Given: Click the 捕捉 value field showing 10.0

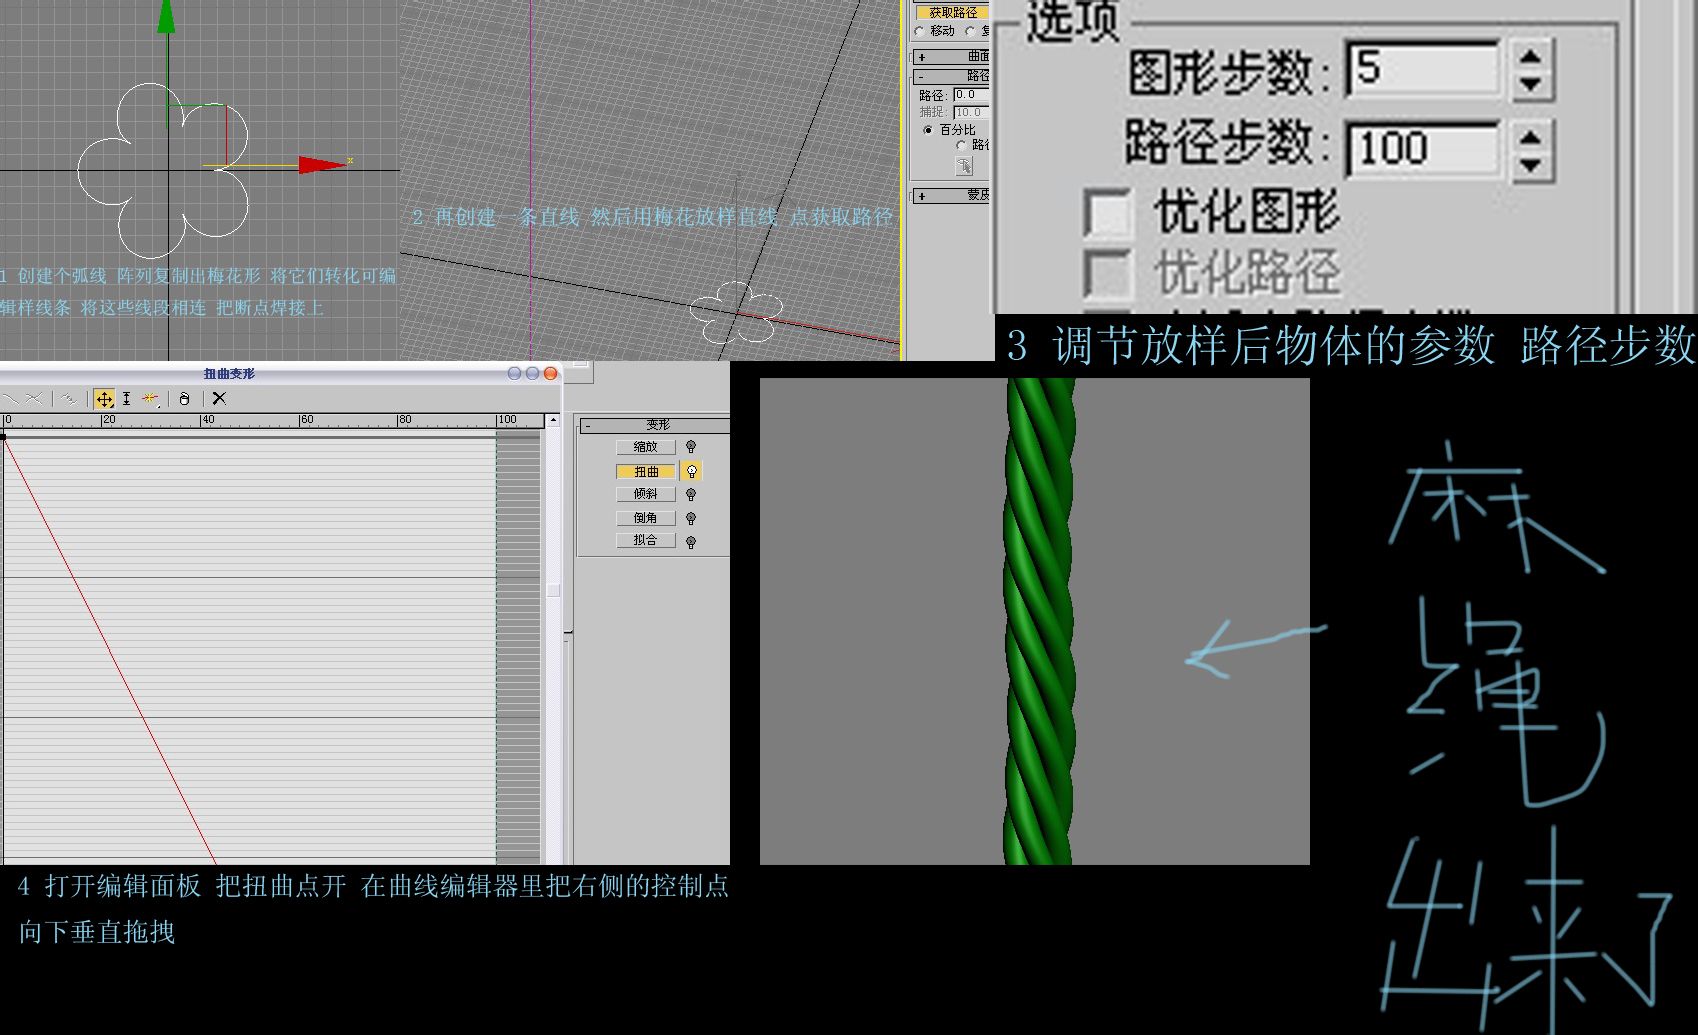Looking at the screenshot, I should coord(970,112).
